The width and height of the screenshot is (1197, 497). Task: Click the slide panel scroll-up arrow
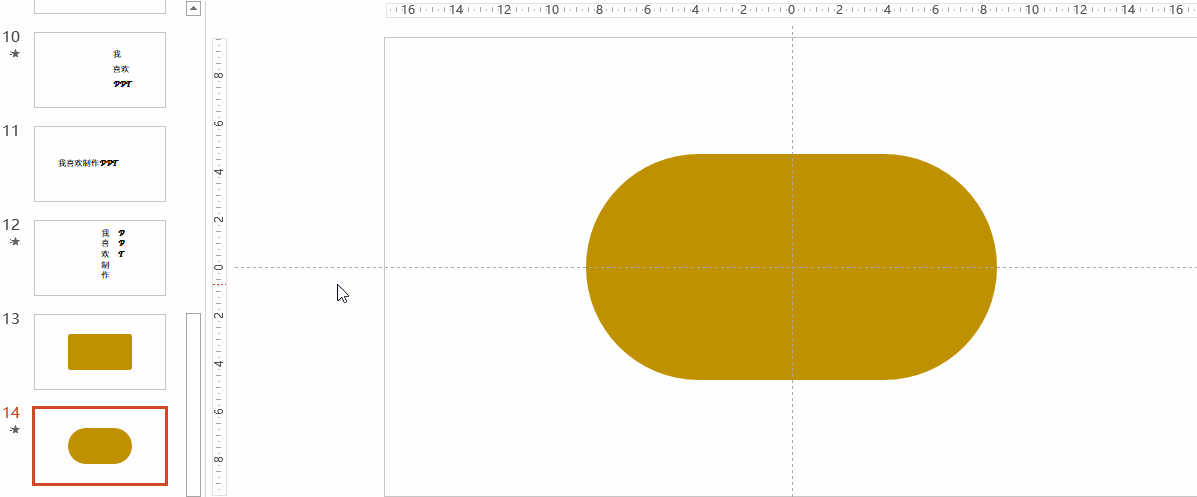(x=193, y=8)
